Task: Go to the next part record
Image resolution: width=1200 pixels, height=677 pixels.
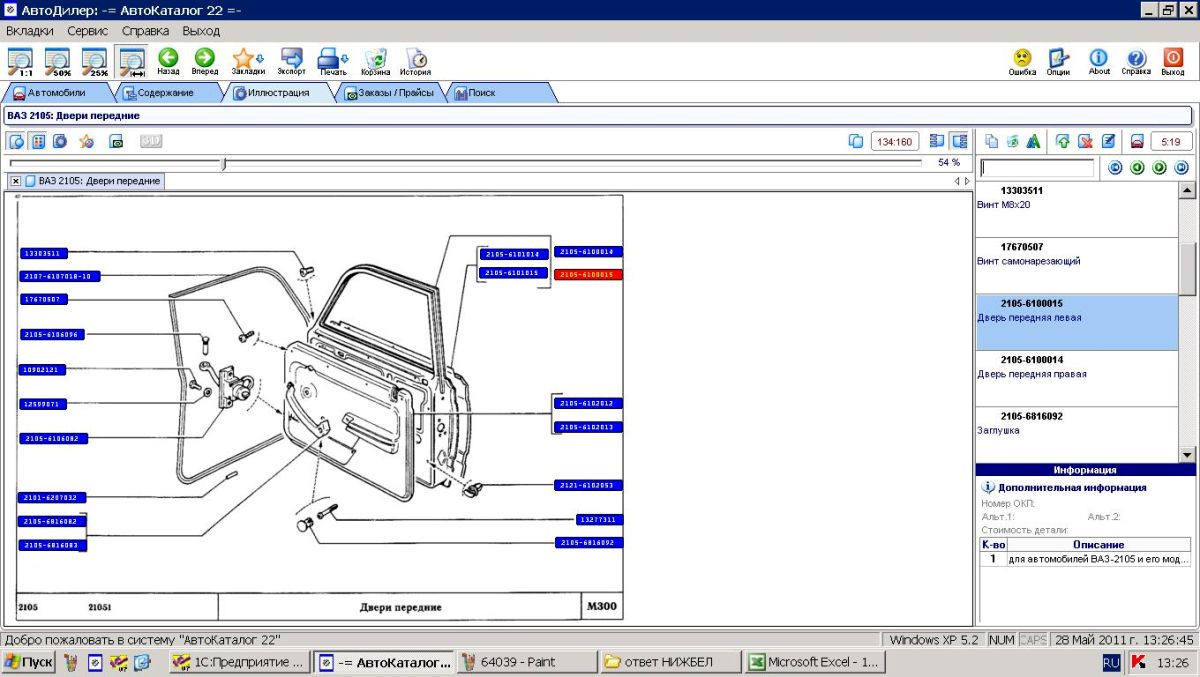Action: (1159, 168)
